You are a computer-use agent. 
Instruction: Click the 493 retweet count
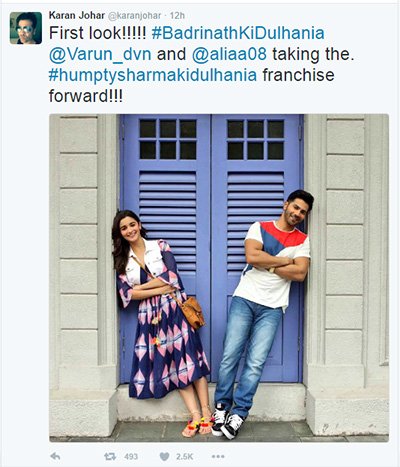pyautogui.click(x=131, y=456)
